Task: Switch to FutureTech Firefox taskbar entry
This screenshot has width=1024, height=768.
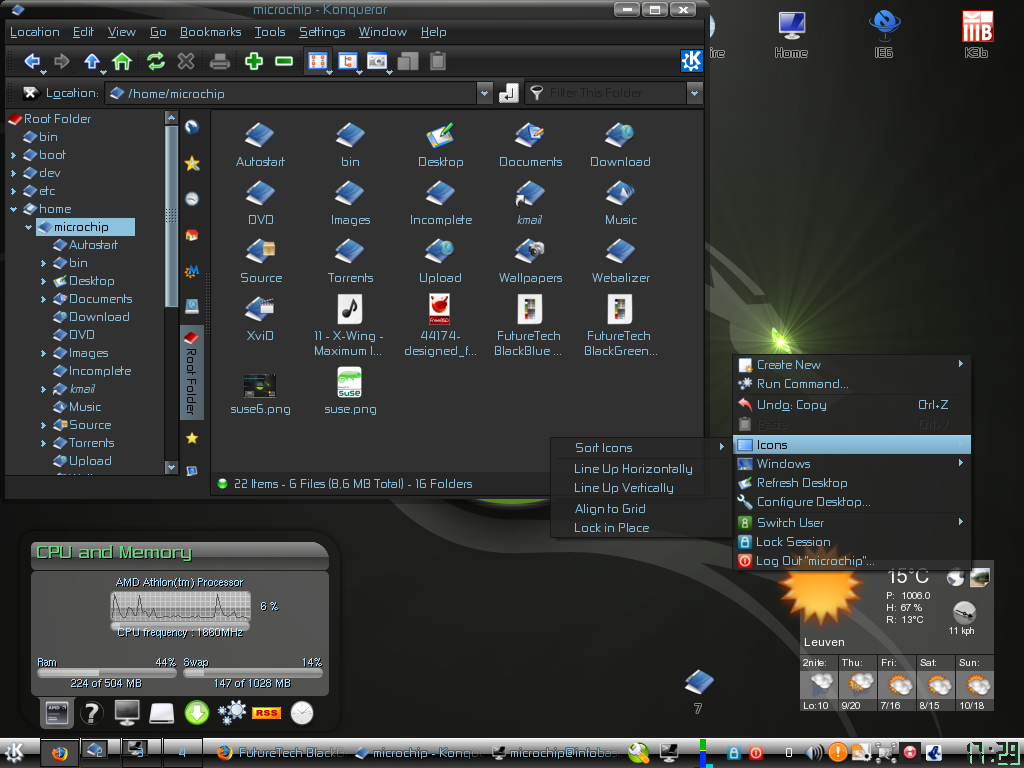Action: coord(281,753)
